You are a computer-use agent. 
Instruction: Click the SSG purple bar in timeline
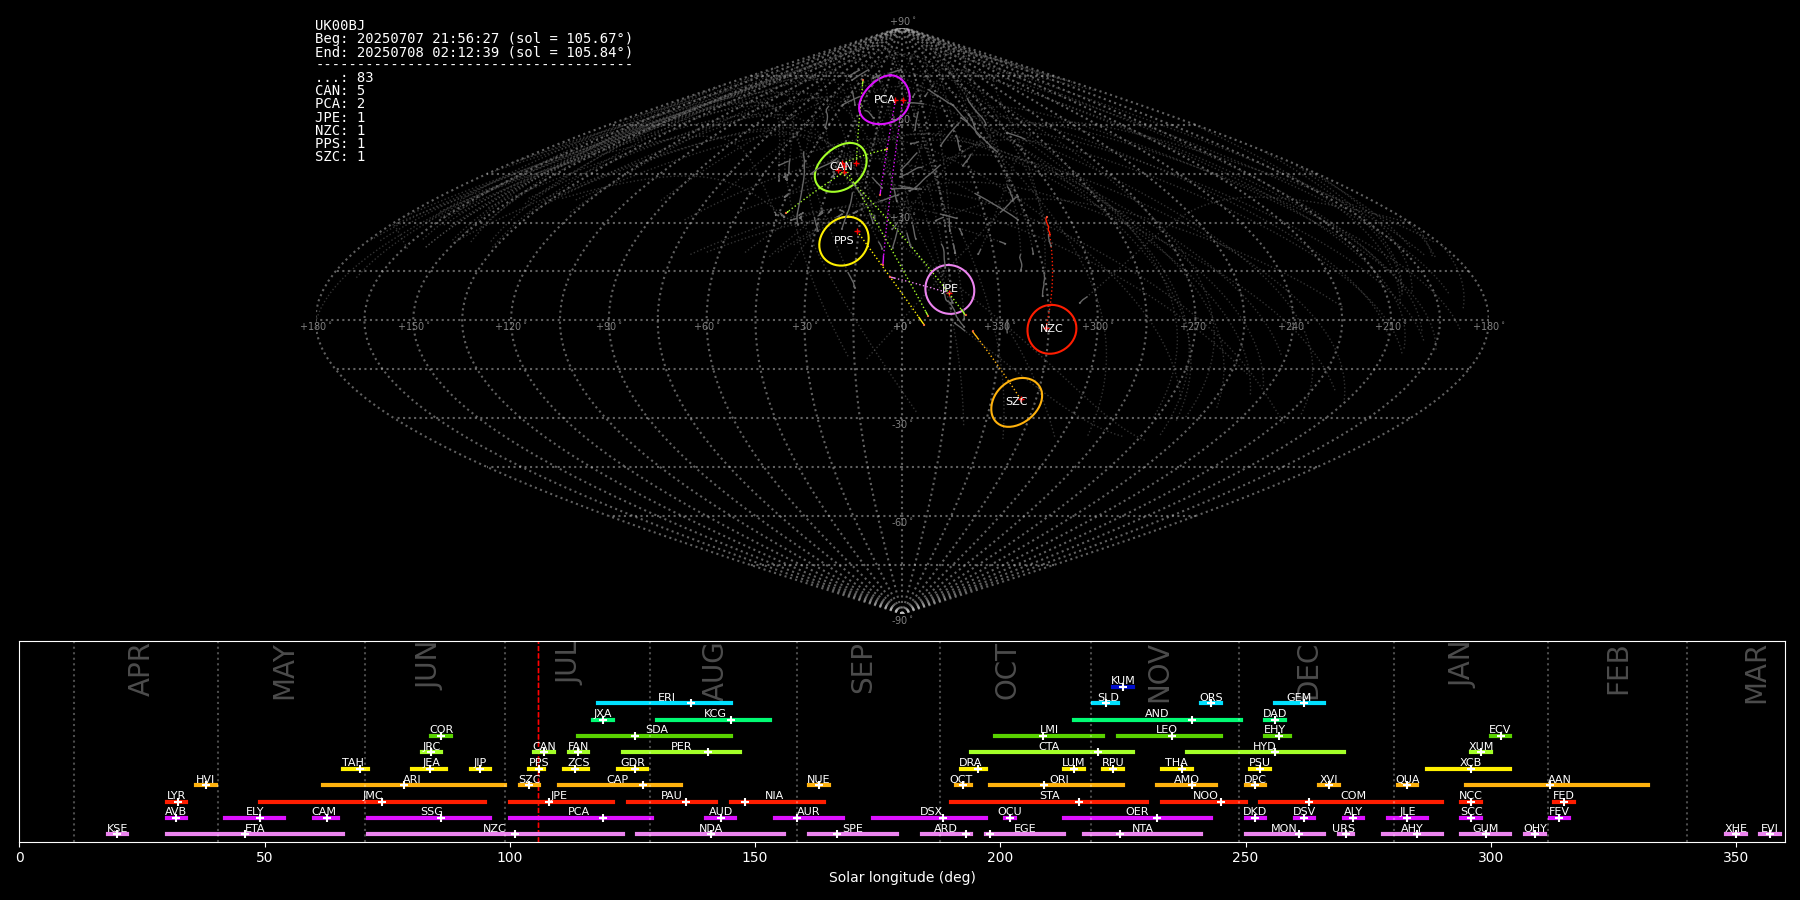[x=428, y=818]
